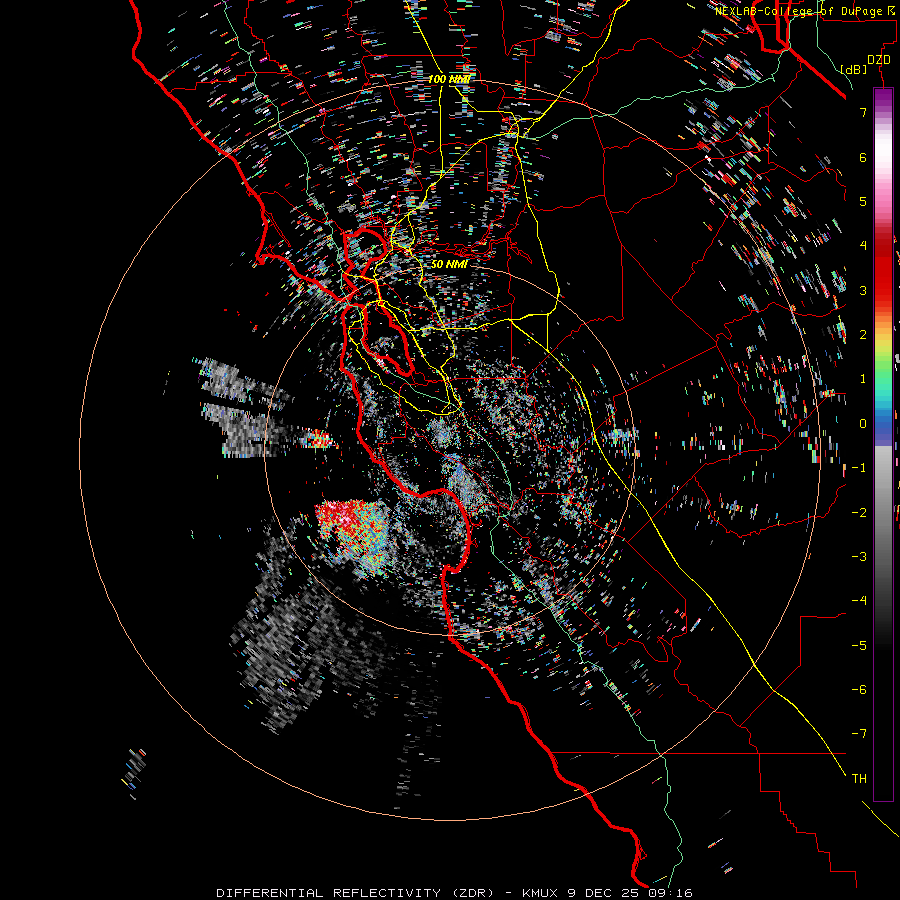Click the "1" tick label on the color scale
Image resolution: width=900 pixels, height=900 pixels.
(x=863, y=379)
